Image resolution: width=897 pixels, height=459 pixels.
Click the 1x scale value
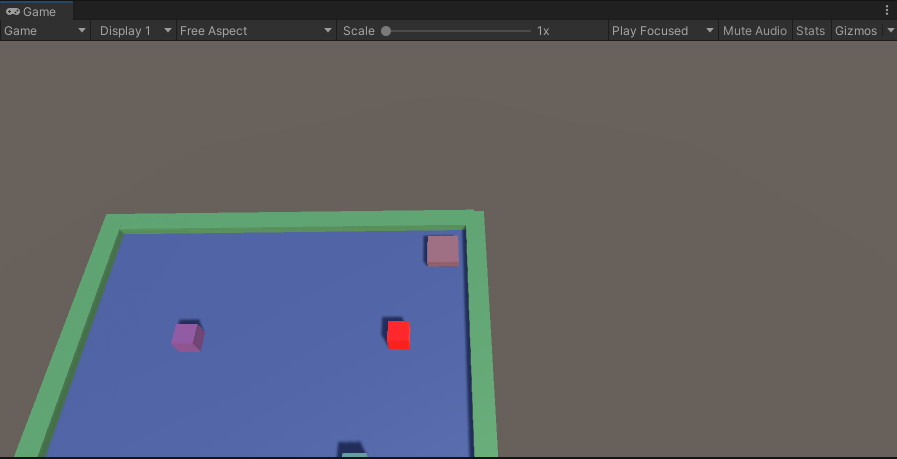[543, 31]
